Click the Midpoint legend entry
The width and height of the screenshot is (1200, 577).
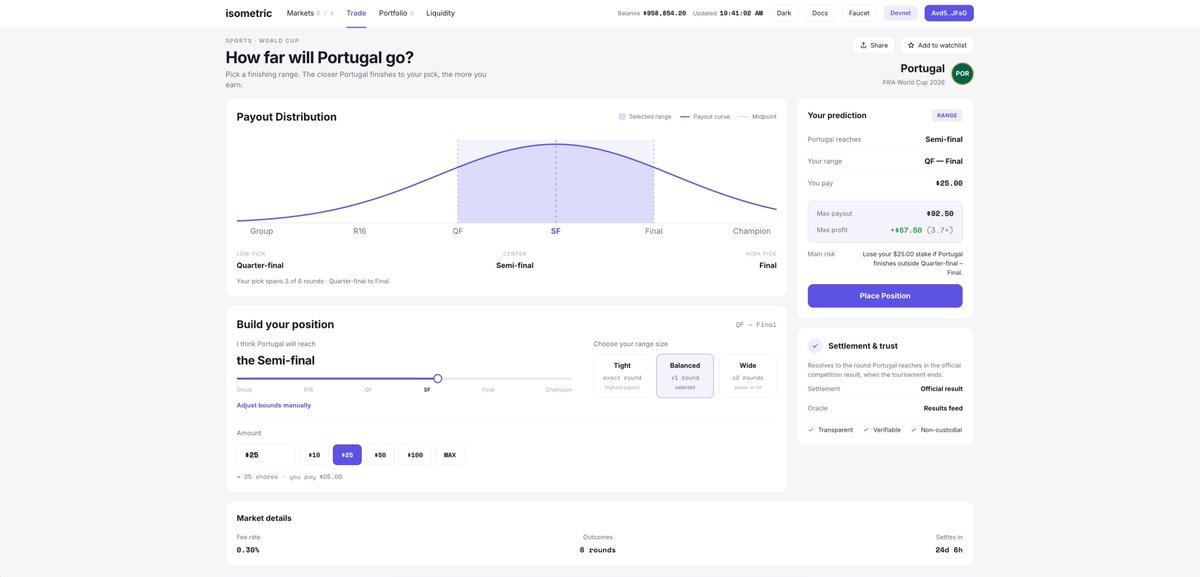click(757, 117)
